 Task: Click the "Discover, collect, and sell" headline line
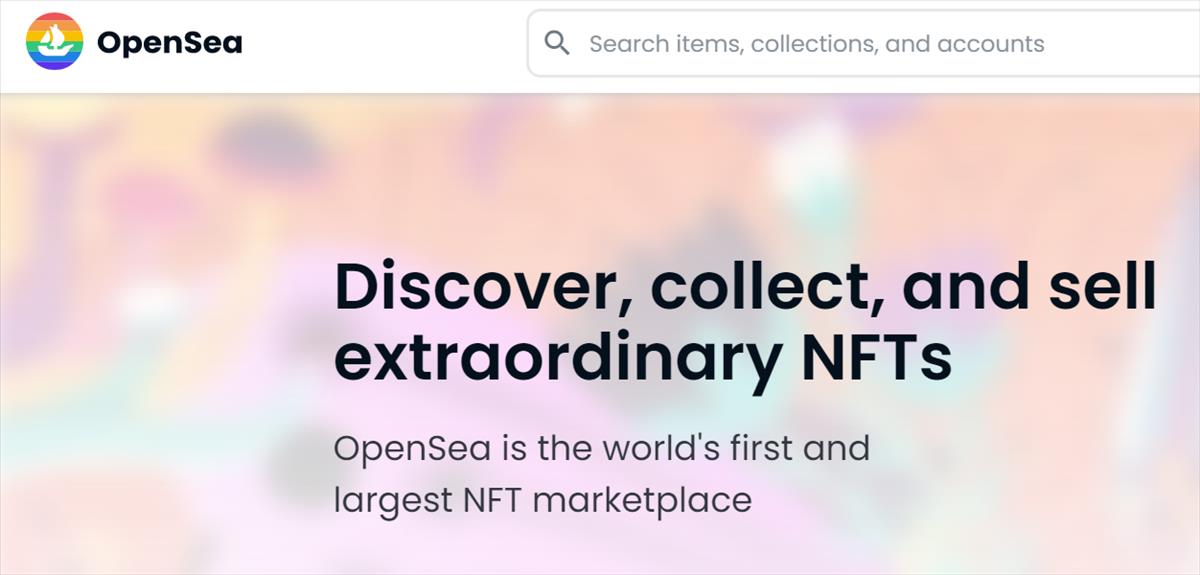[745, 286]
